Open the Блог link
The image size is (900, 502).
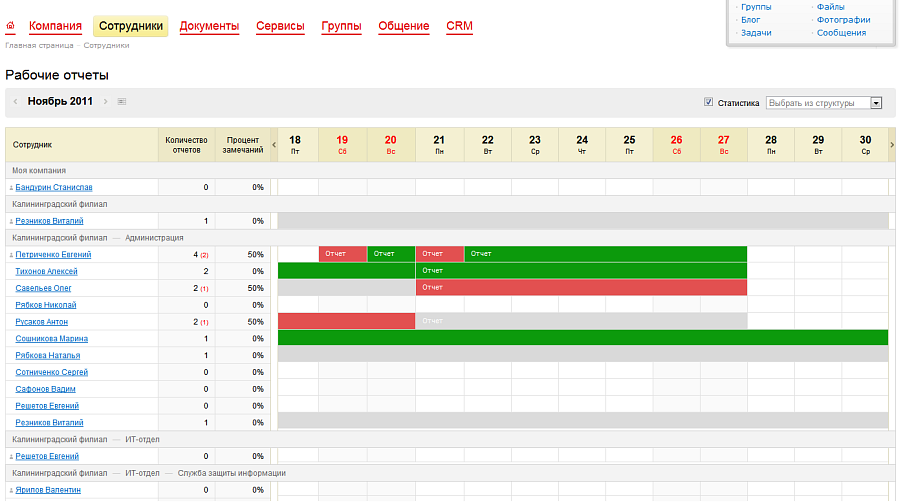point(750,20)
